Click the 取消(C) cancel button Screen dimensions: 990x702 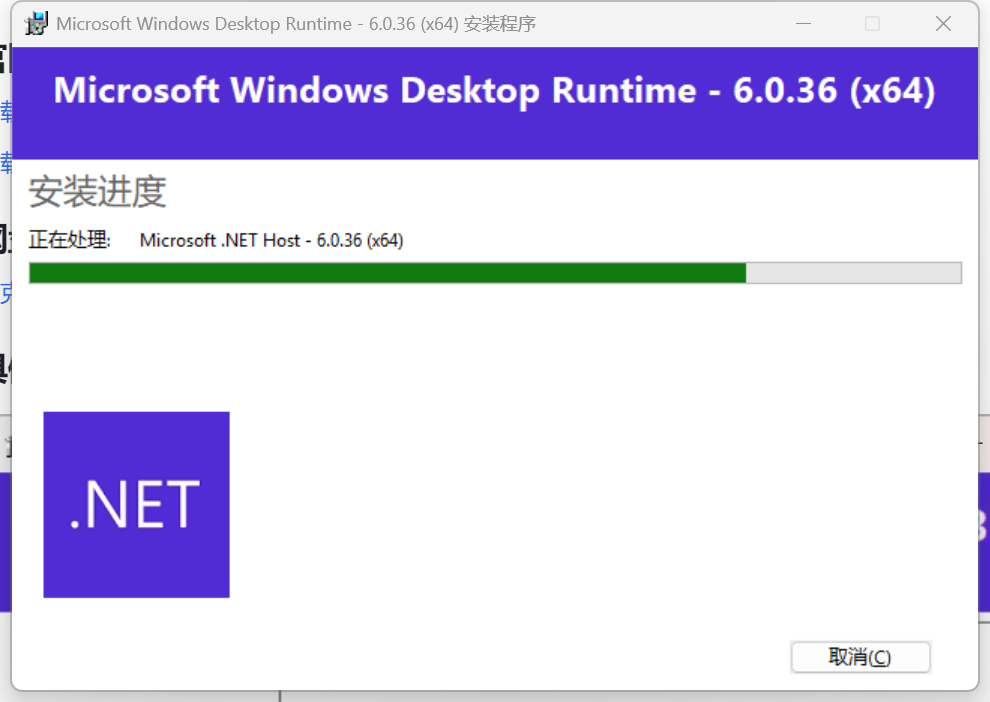860,657
